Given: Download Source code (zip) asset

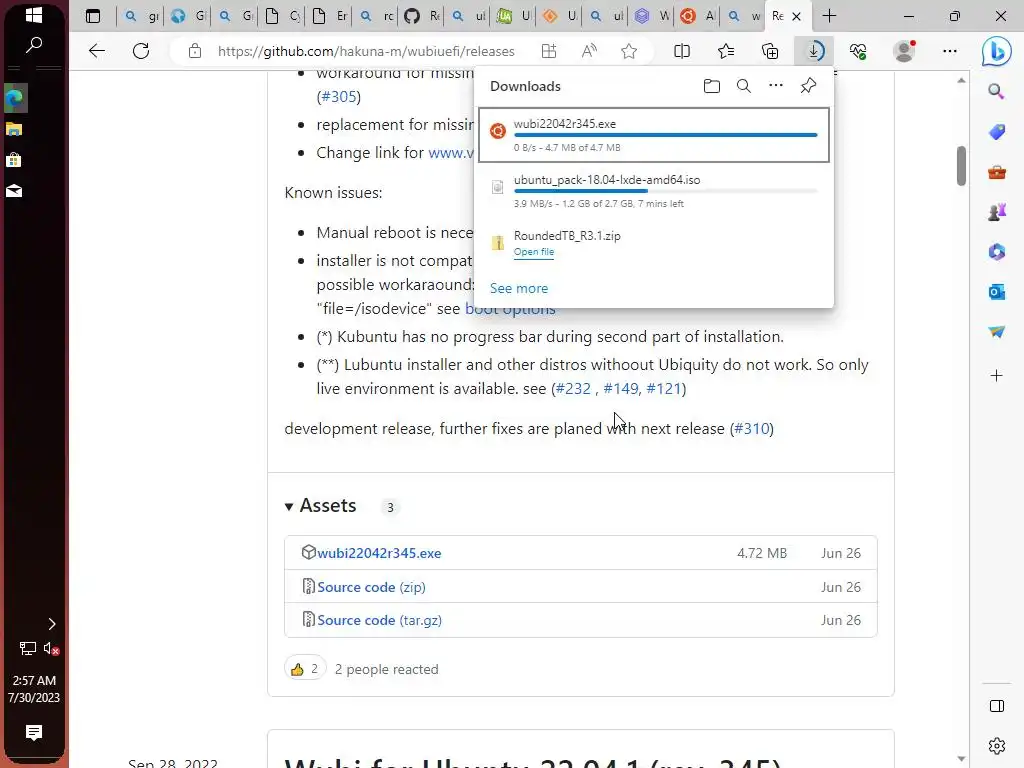Looking at the screenshot, I should click(x=371, y=587).
